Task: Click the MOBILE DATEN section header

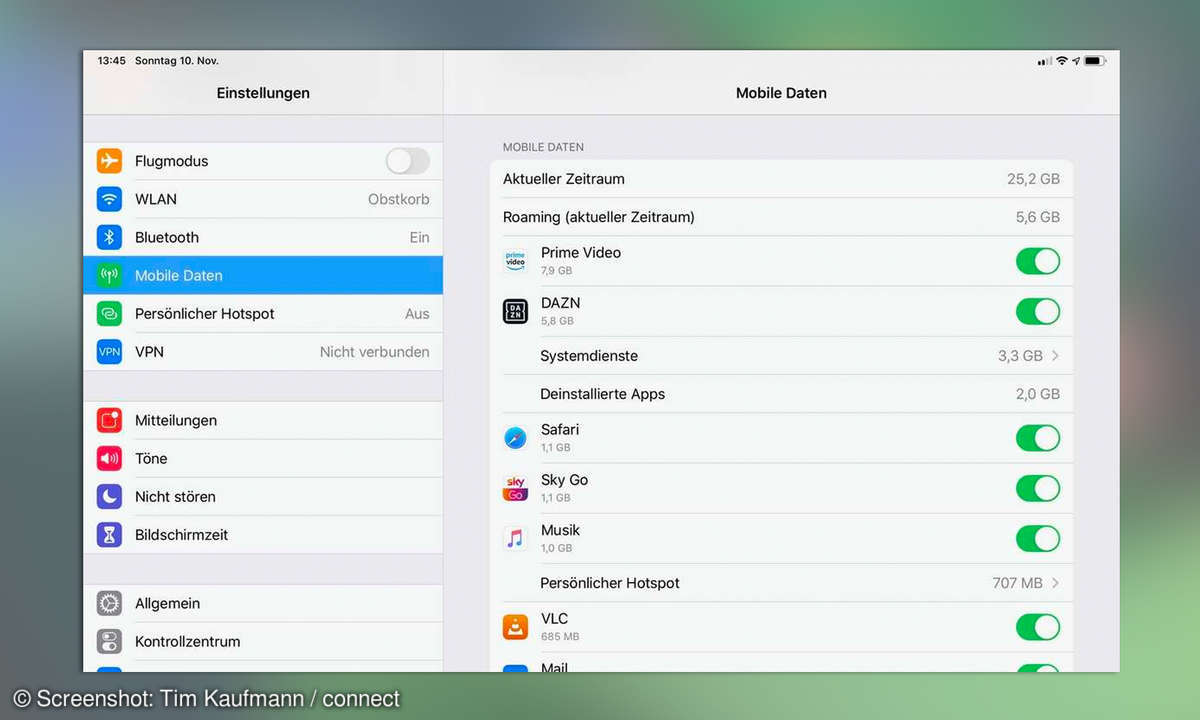Action: click(543, 147)
